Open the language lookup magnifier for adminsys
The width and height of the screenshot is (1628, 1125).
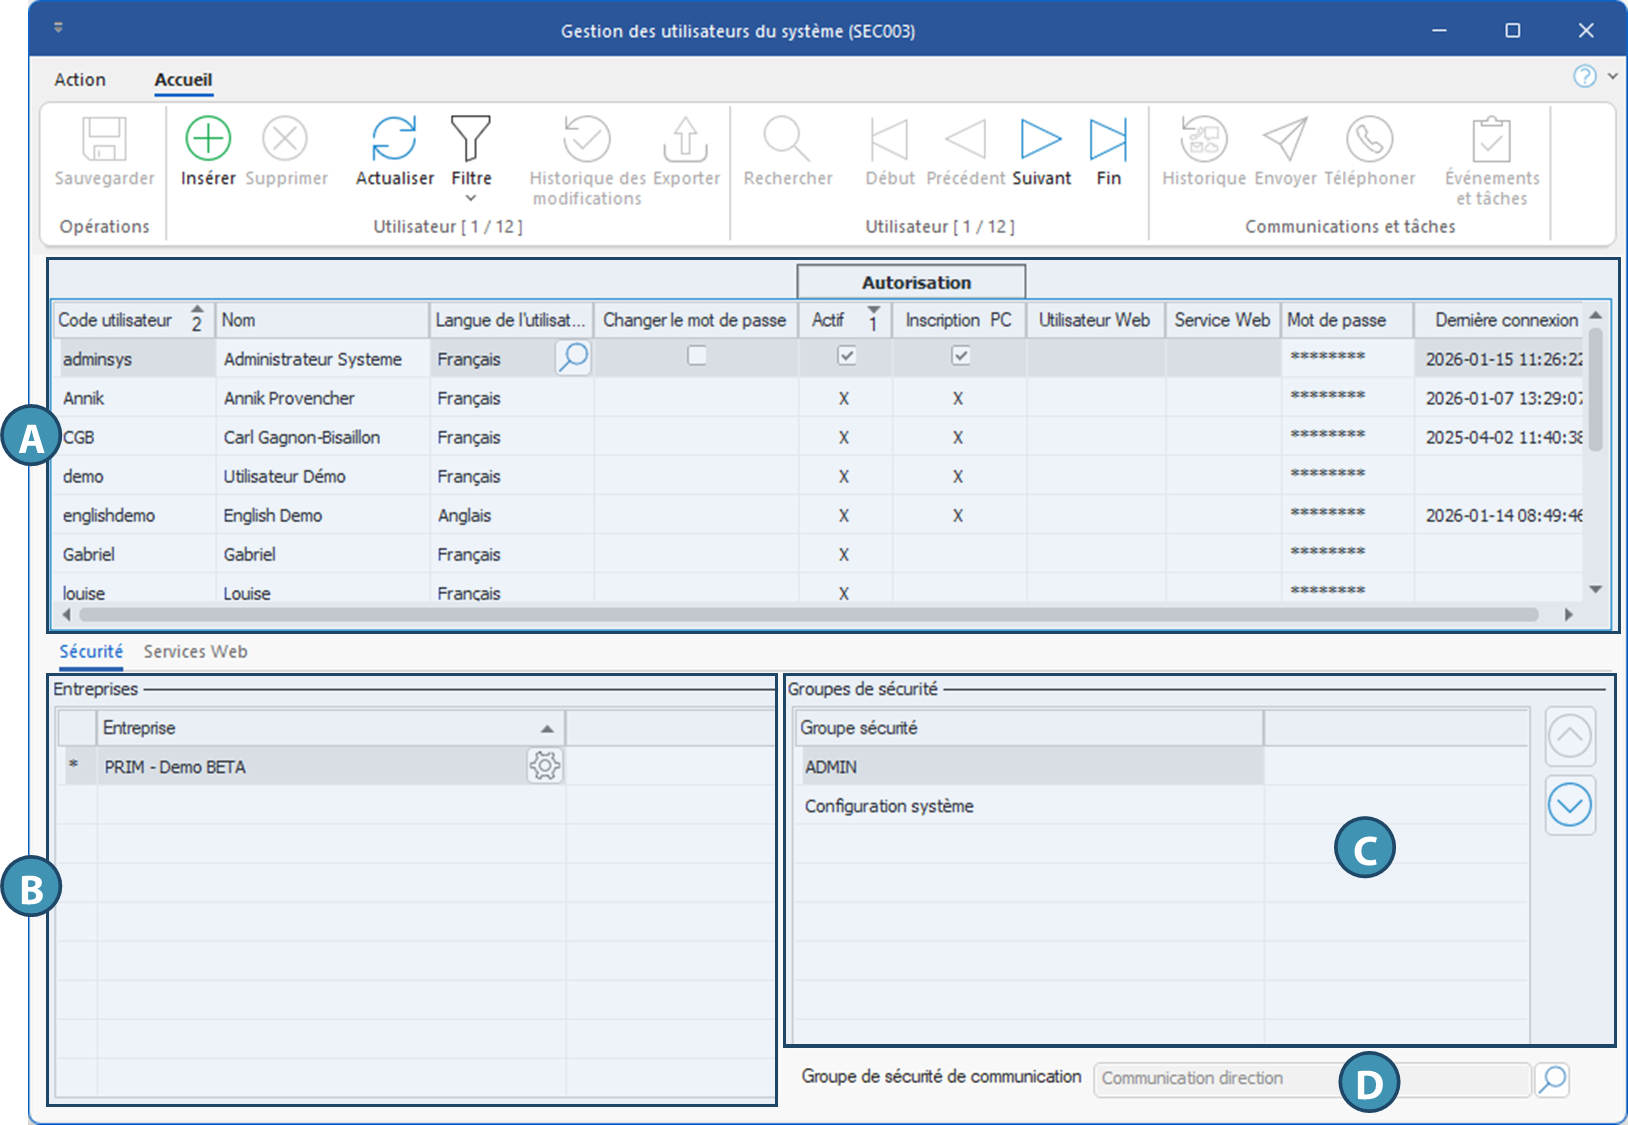coord(573,357)
